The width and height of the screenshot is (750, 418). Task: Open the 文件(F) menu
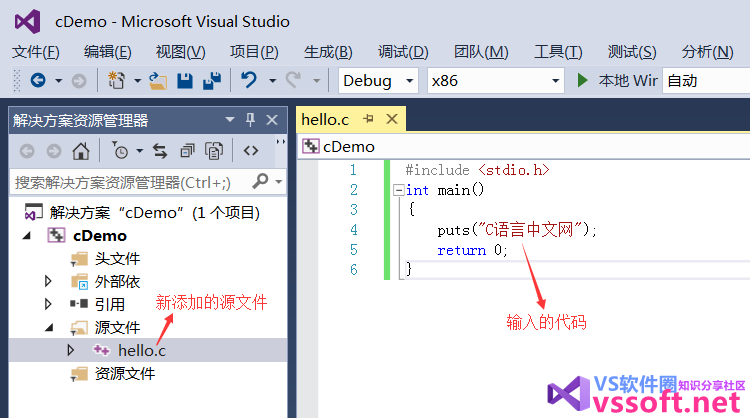click(x=36, y=52)
